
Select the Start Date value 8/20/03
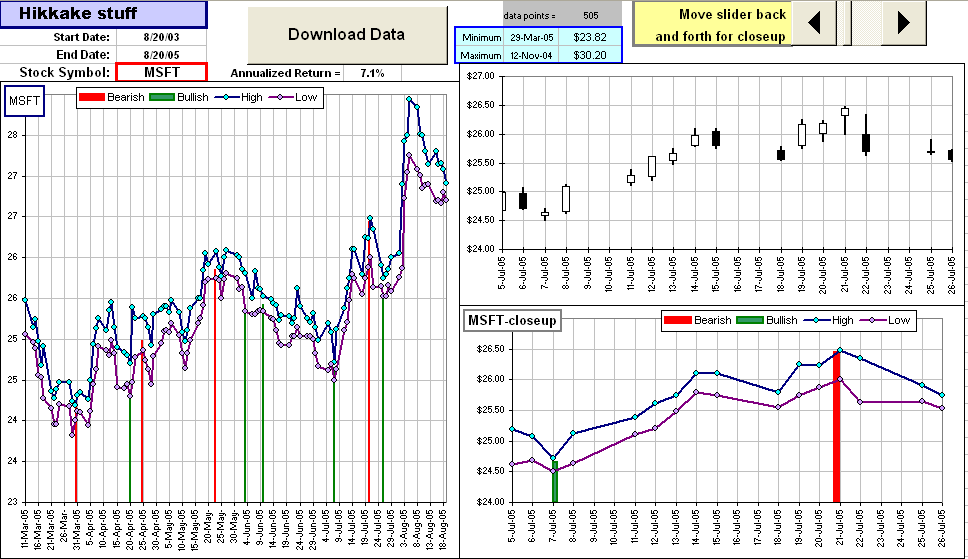pyautogui.click(x=161, y=37)
